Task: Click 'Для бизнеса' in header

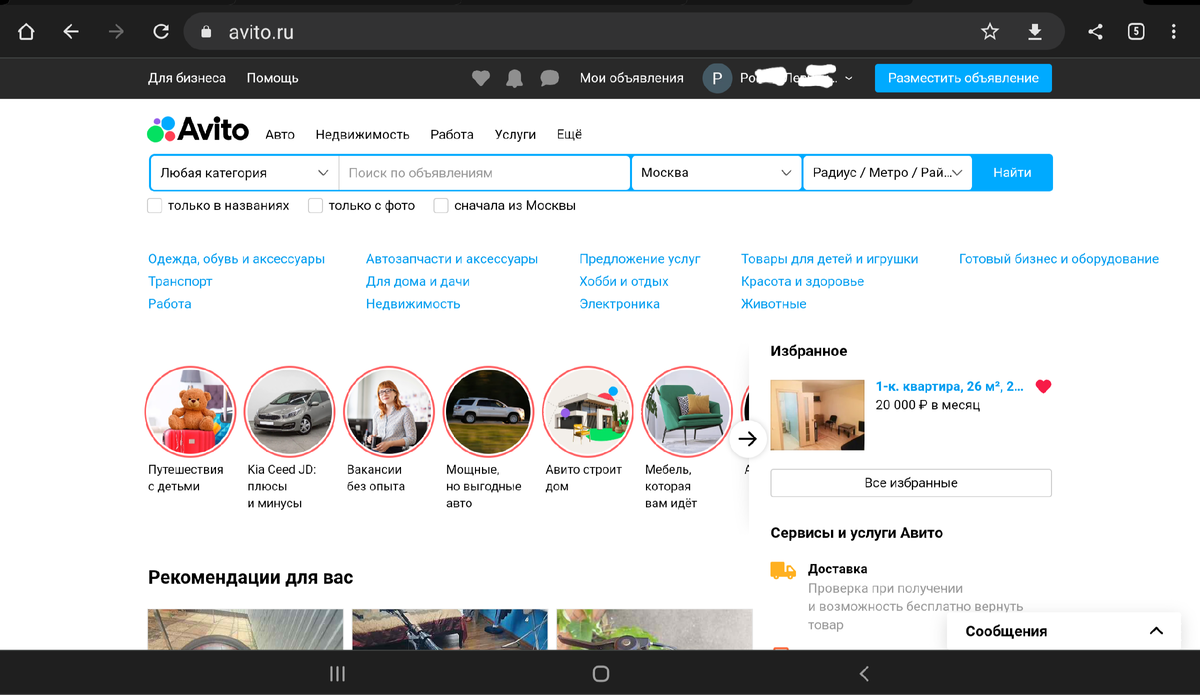Action: [x=187, y=78]
